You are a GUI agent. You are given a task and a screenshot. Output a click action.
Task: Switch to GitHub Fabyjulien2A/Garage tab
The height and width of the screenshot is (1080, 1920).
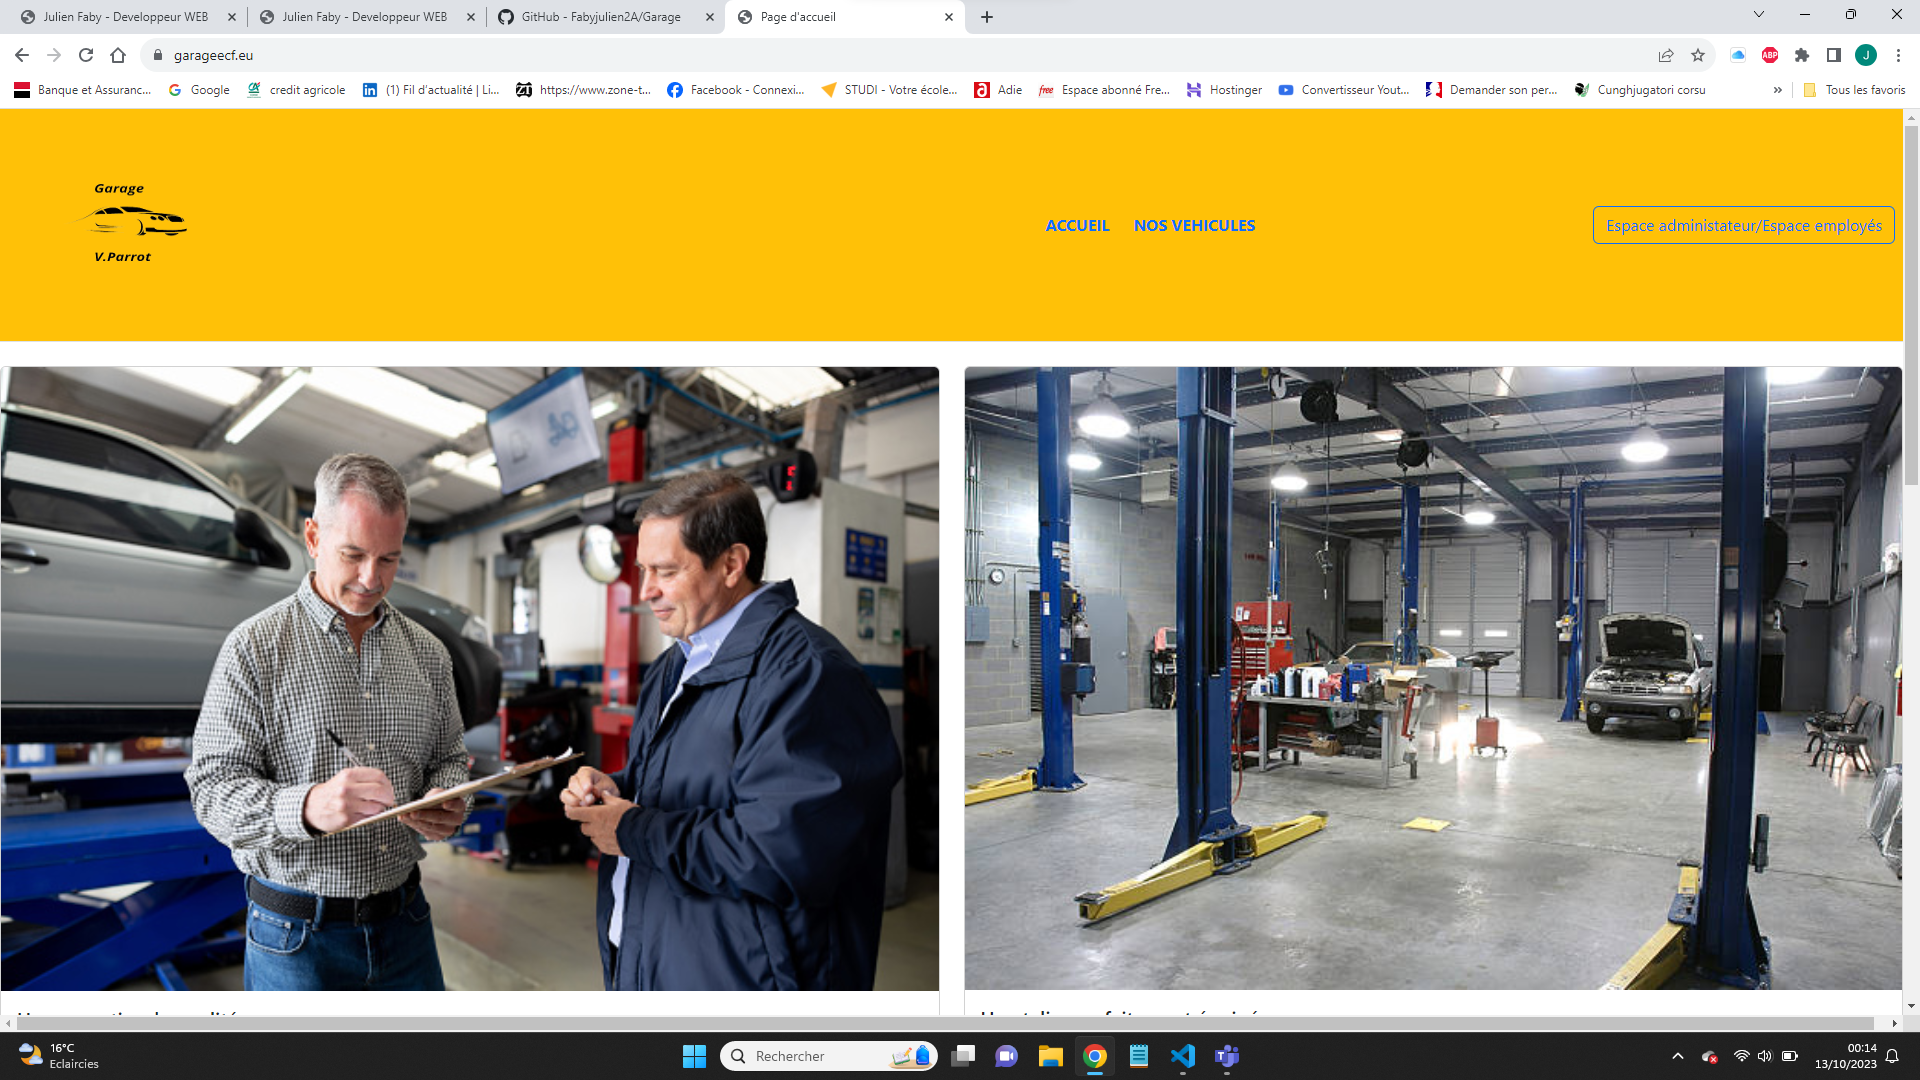click(601, 17)
